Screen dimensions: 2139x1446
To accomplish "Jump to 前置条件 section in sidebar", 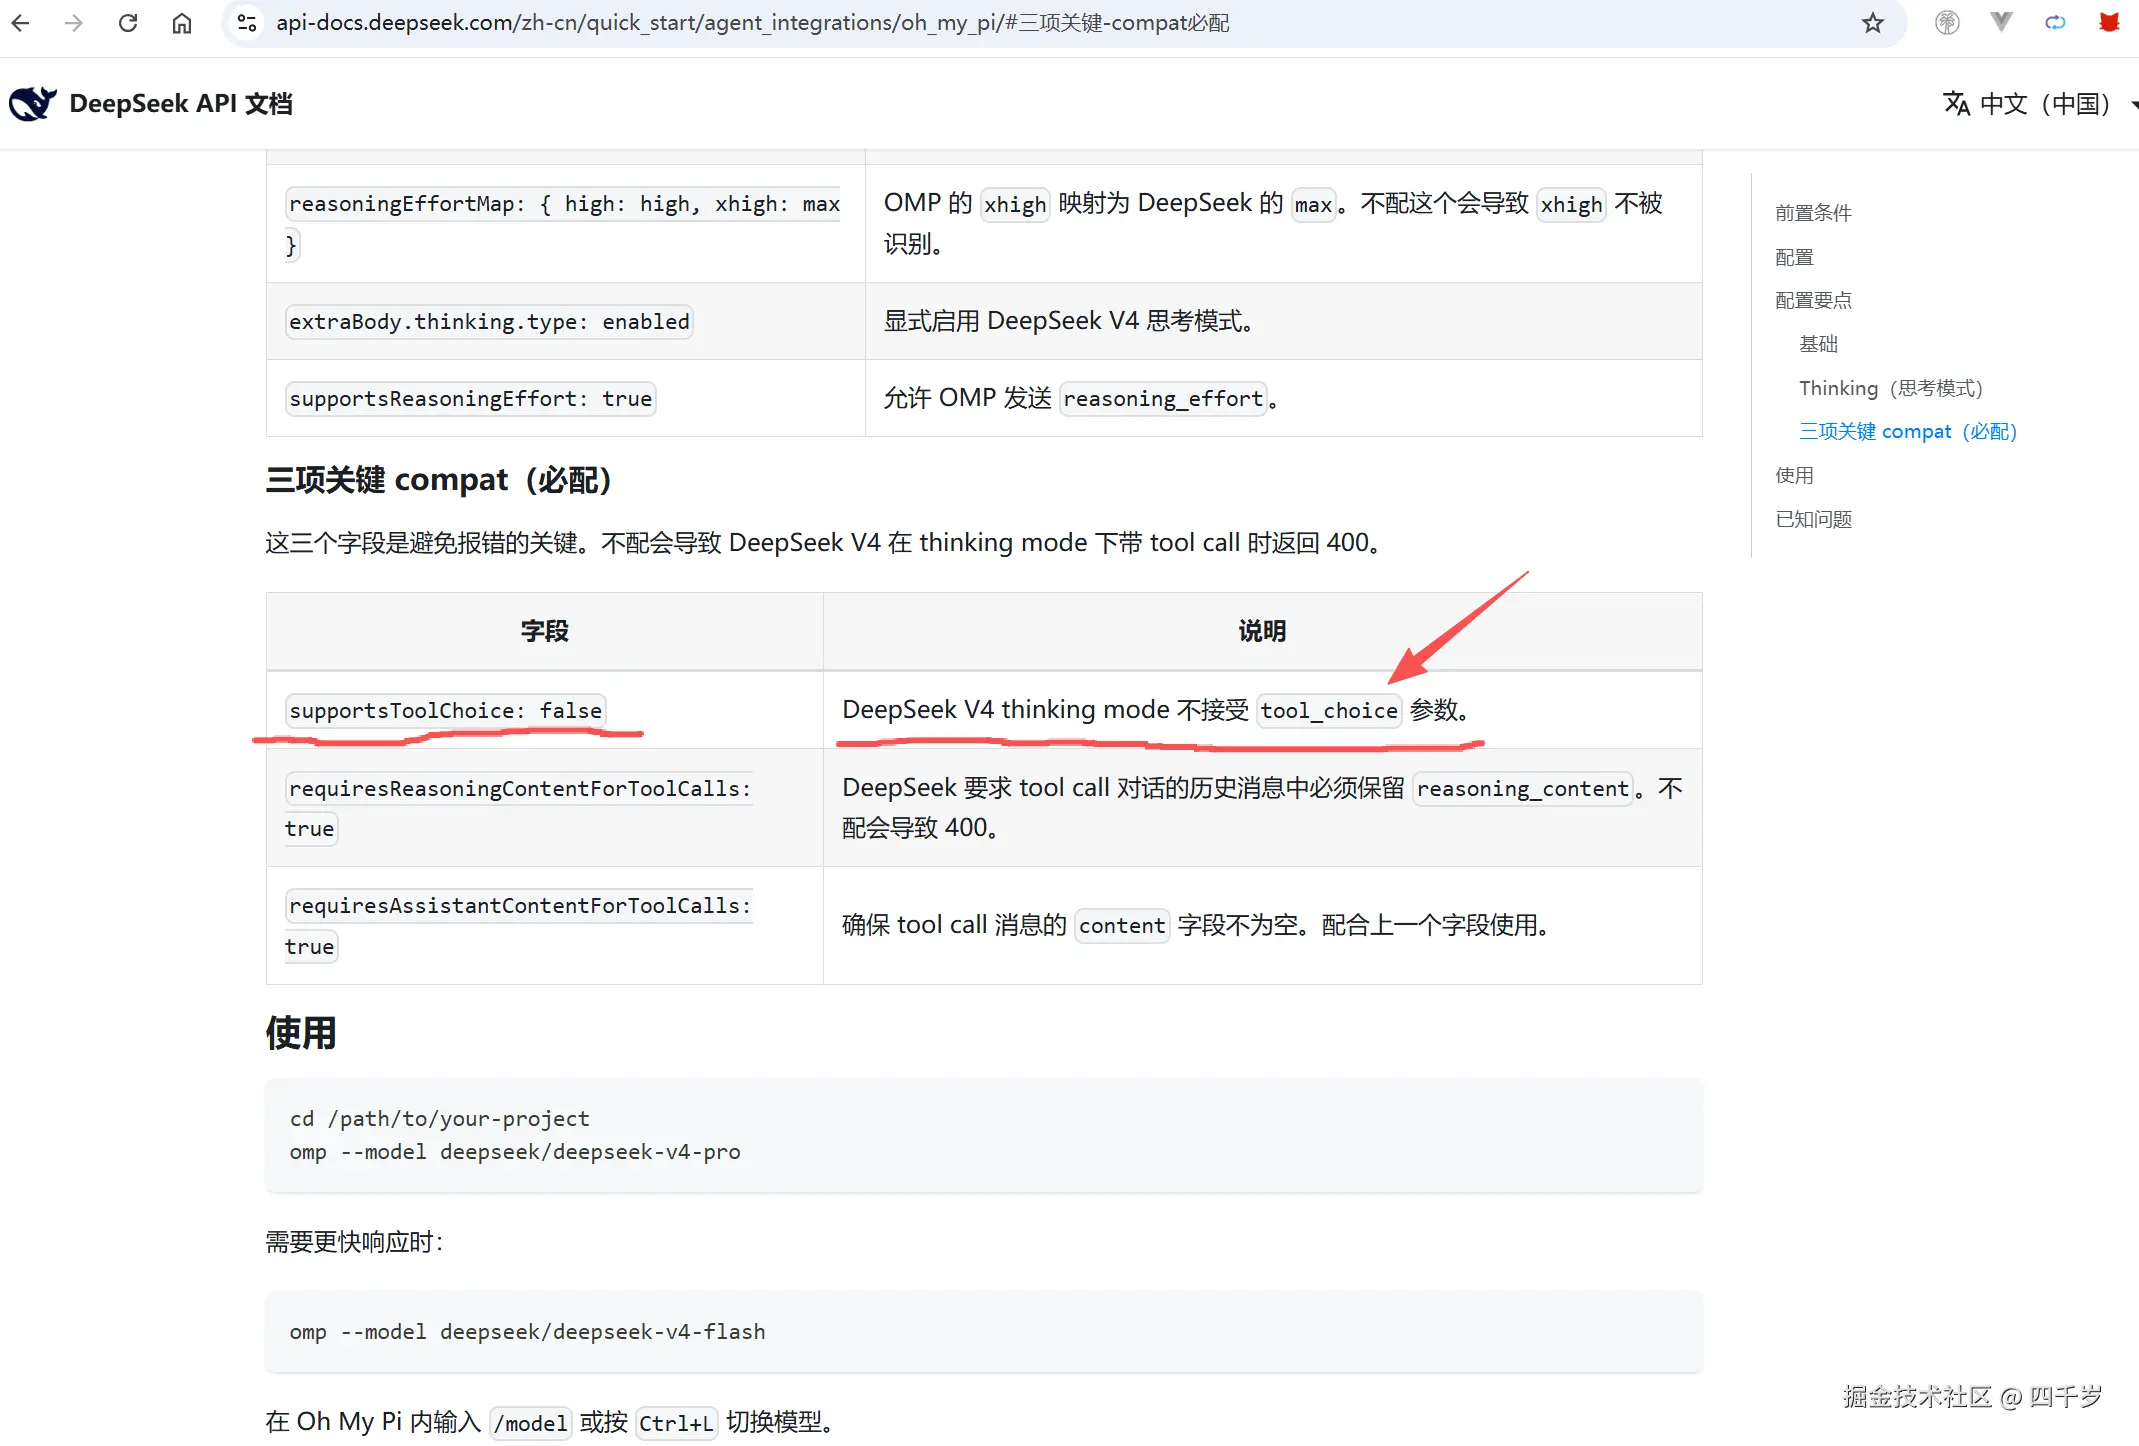I will (1813, 213).
